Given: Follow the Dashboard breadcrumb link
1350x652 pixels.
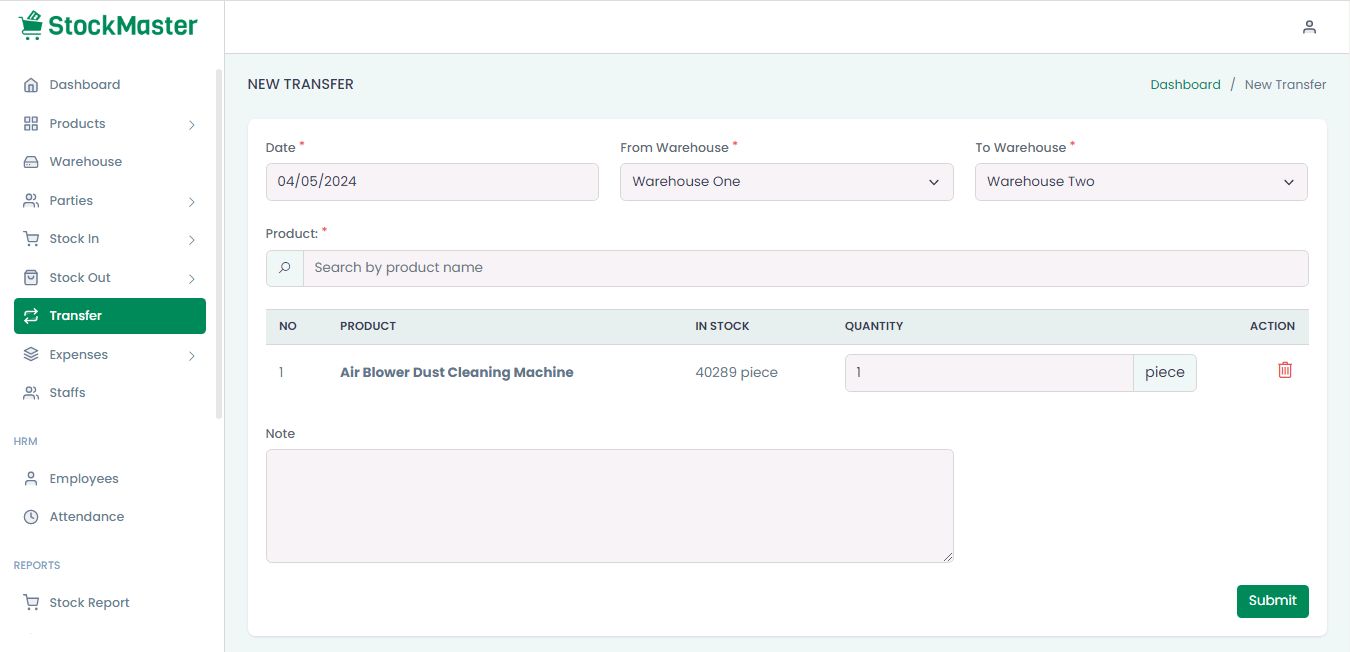Looking at the screenshot, I should 1185,85.
